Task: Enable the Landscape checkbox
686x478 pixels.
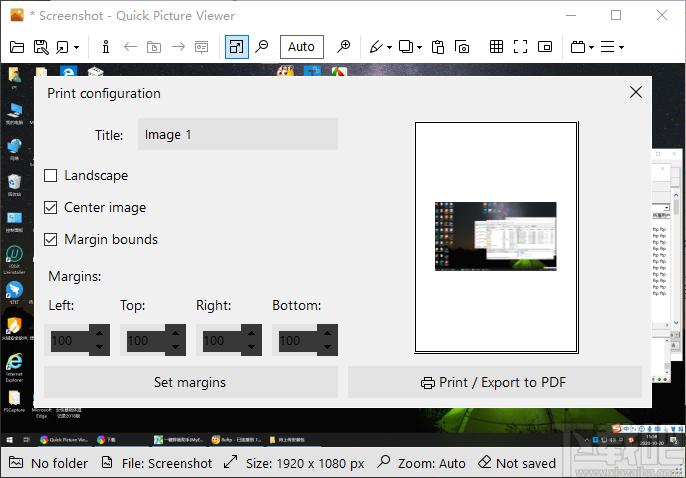Action: [x=51, y=176]
